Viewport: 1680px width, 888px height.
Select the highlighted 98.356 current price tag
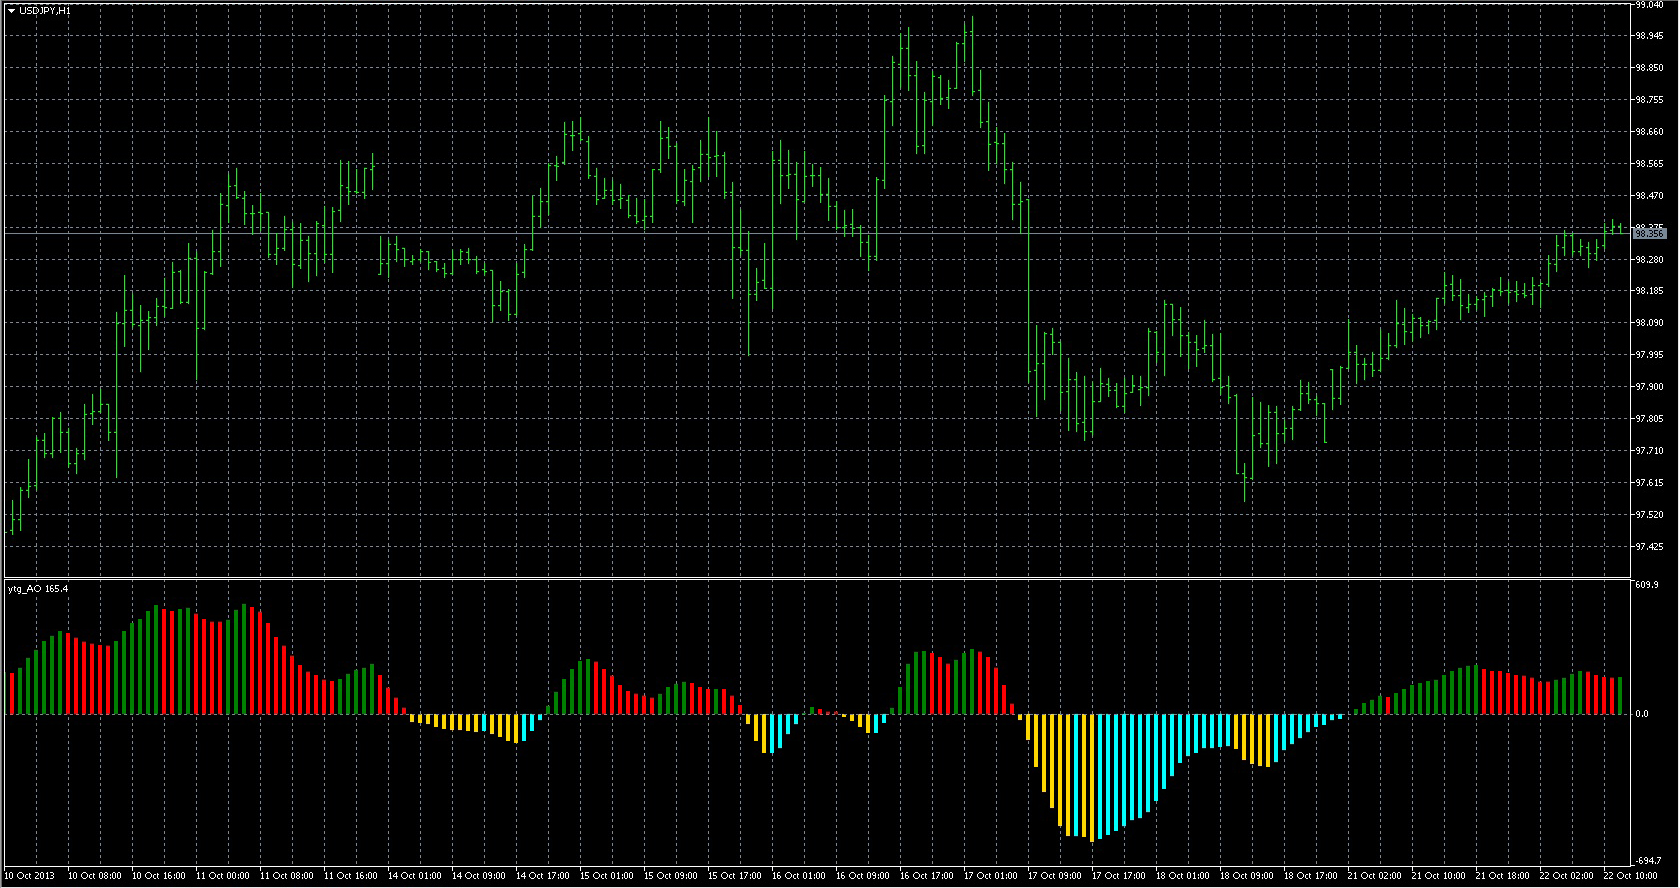pyautogui.click(x=1649, y=233)
